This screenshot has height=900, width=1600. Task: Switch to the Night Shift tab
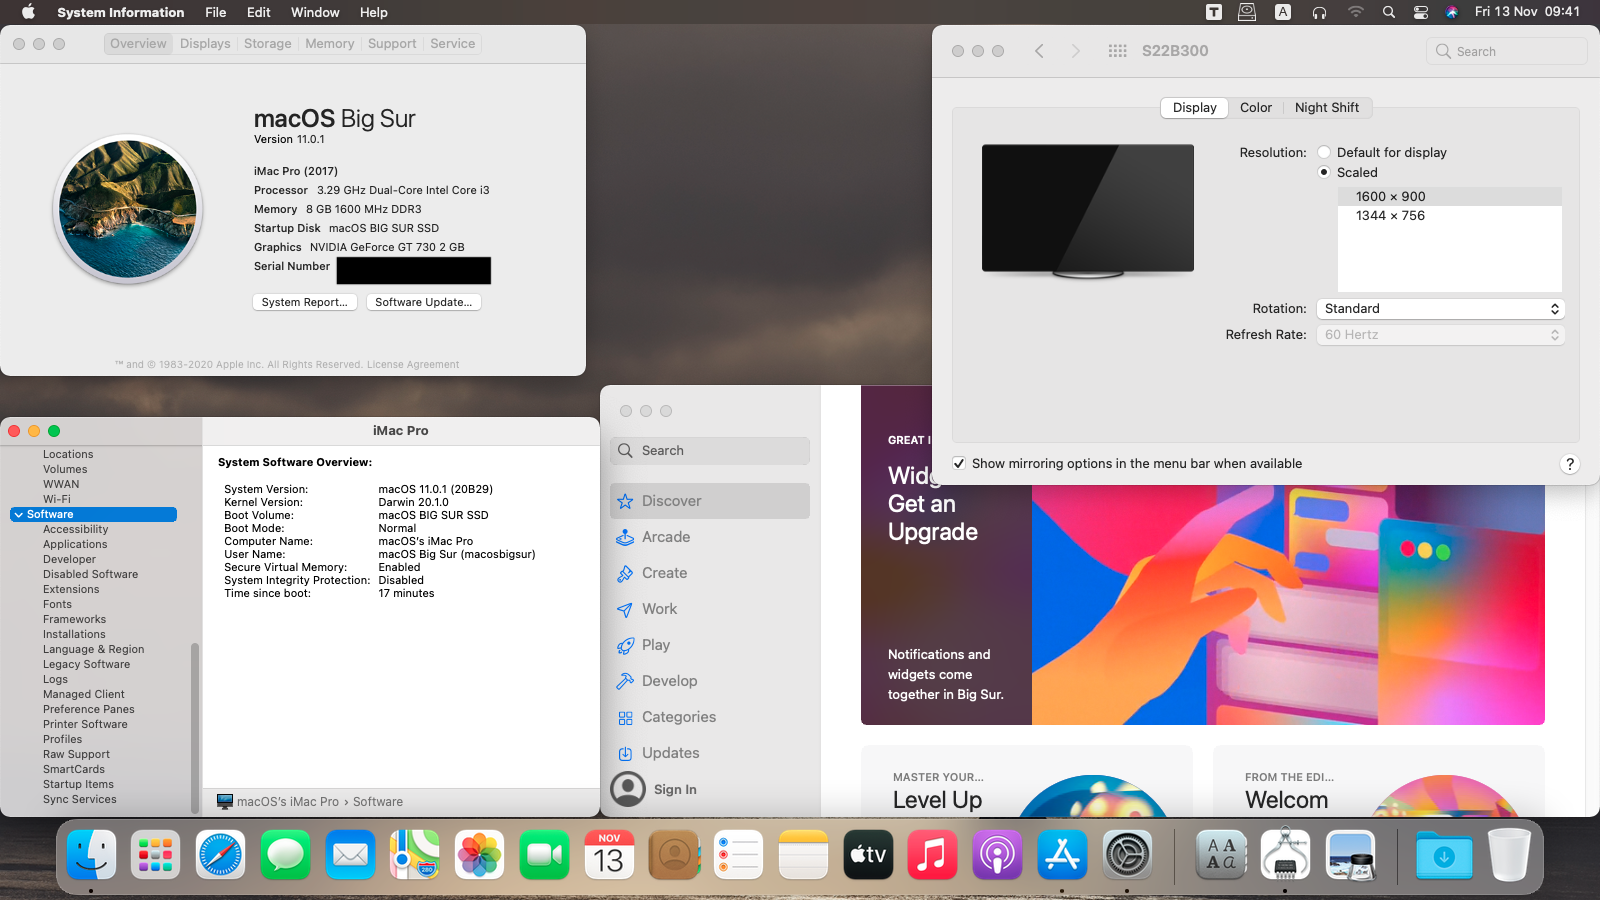tap(1327, 108)
